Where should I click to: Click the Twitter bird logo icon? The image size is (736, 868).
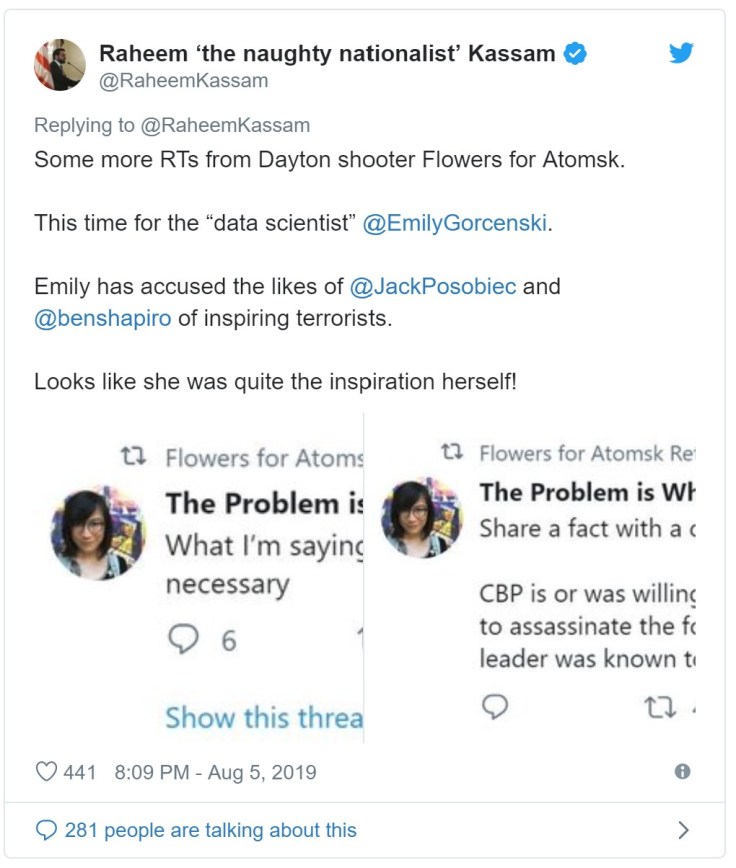681,53
